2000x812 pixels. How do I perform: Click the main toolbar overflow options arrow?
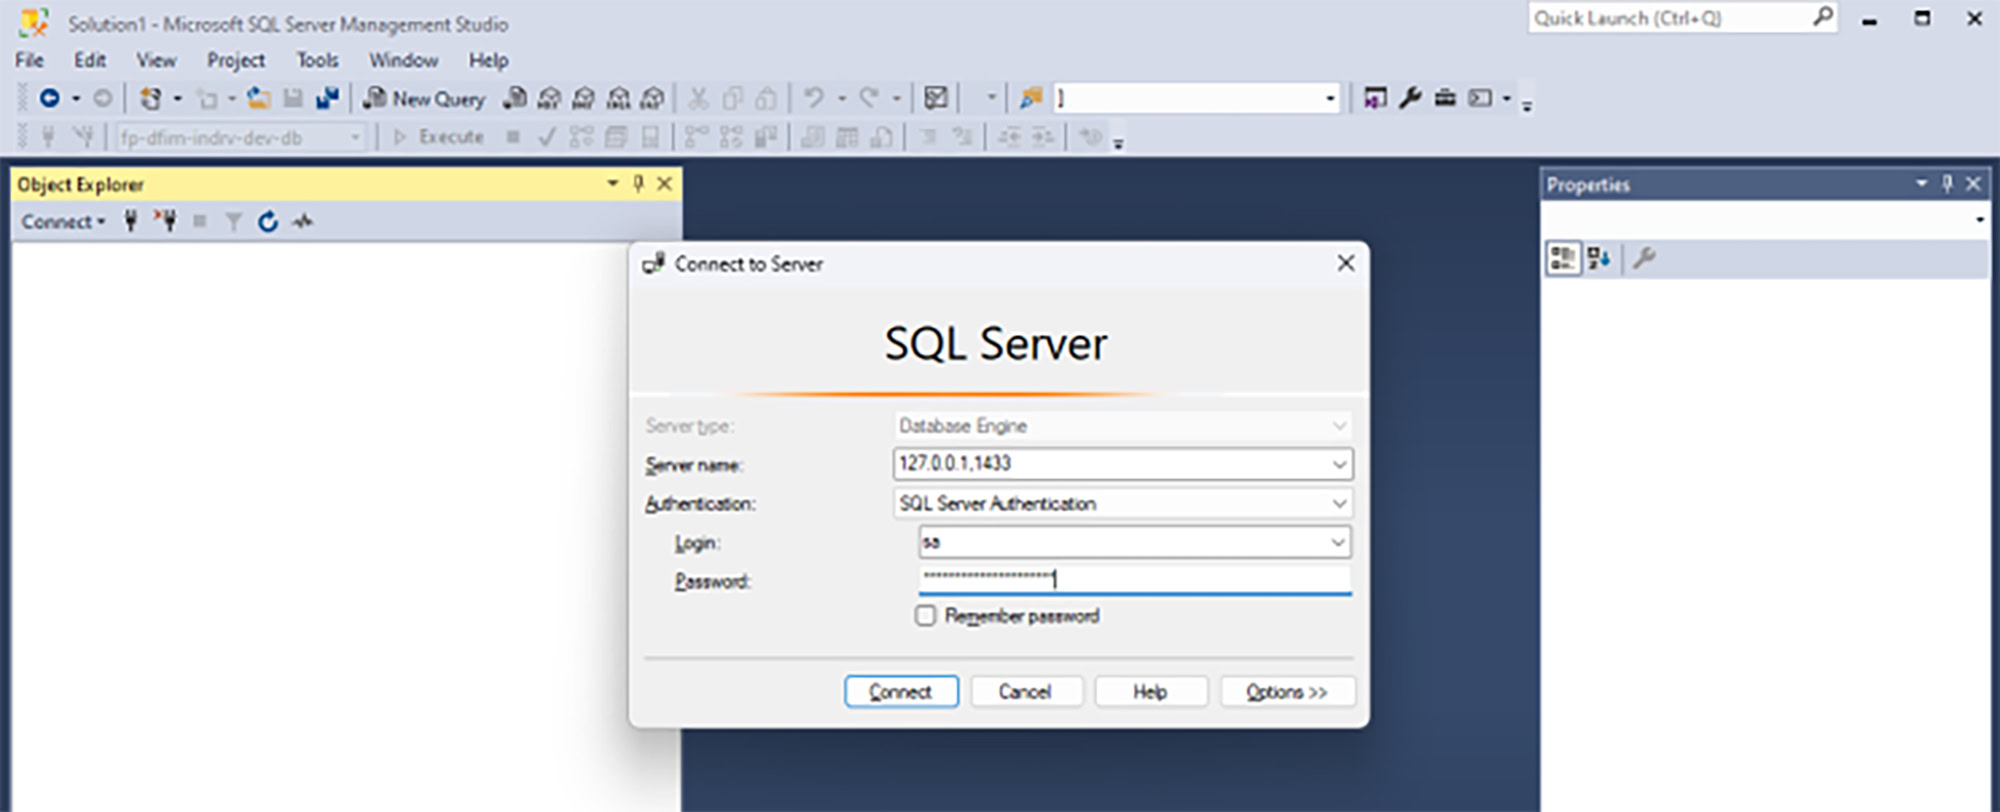click(1527, 104)
